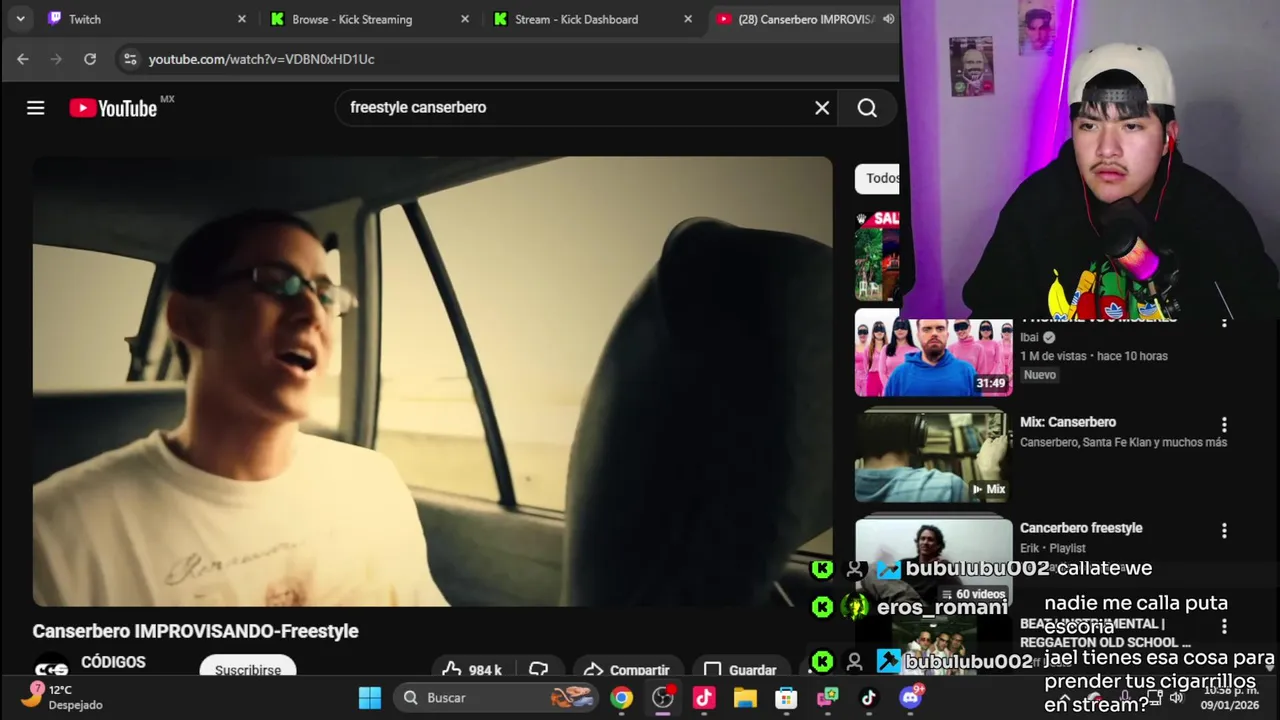Close the Browse - Kick Streaming tab
The width and height of the screenshot is (1280, 720).
(x=465, y=19)
